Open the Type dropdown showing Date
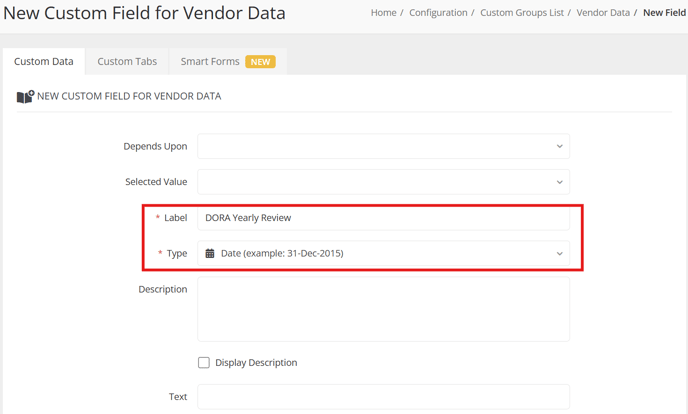The width and height of the screenshot is (688, 414). coord(383,253)
